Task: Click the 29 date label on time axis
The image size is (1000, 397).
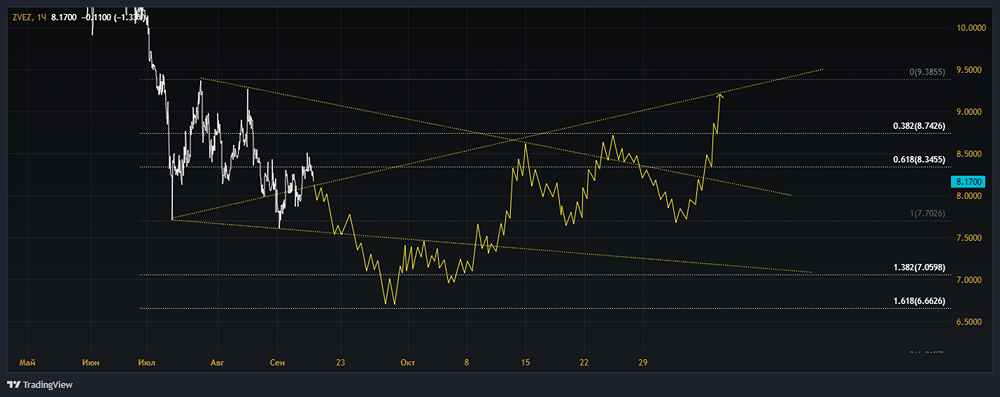Action: pos(643,363)
